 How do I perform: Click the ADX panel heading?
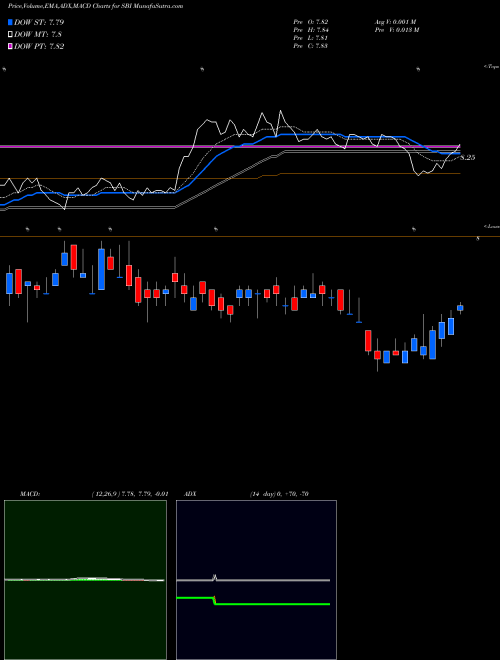(191, 494)
